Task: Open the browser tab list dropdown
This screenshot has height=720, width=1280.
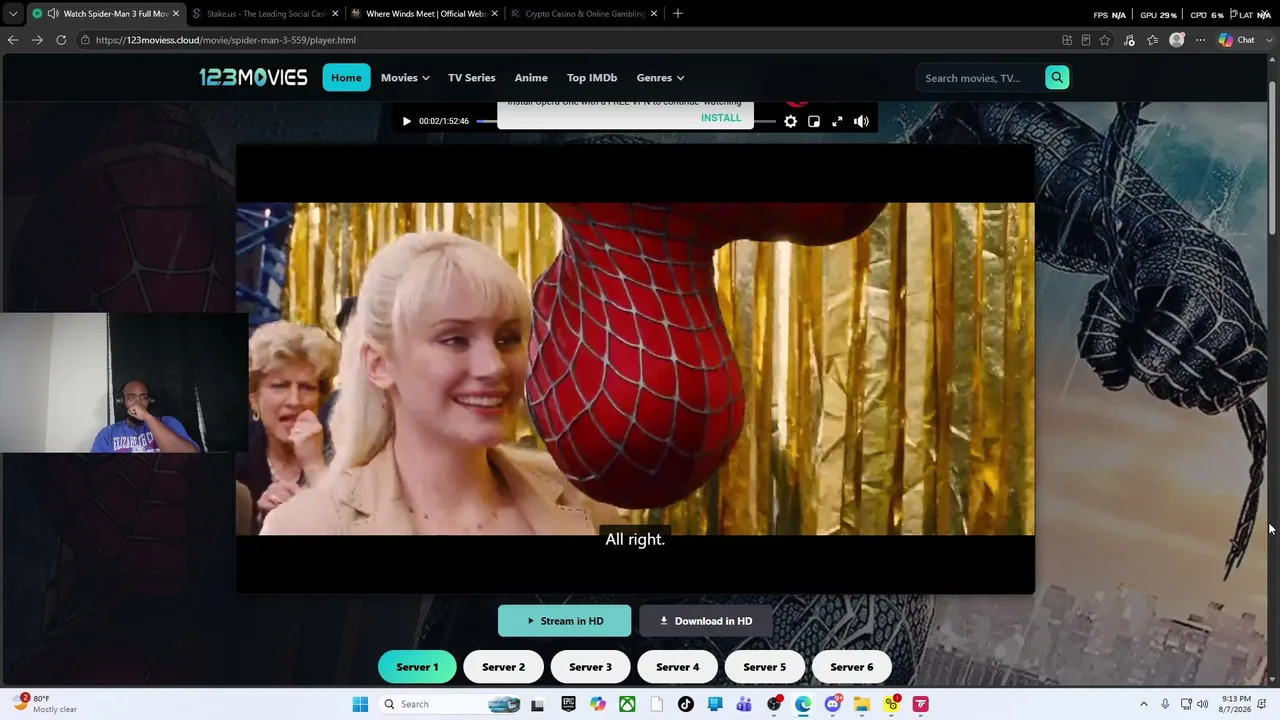Action: coord(12,13)
